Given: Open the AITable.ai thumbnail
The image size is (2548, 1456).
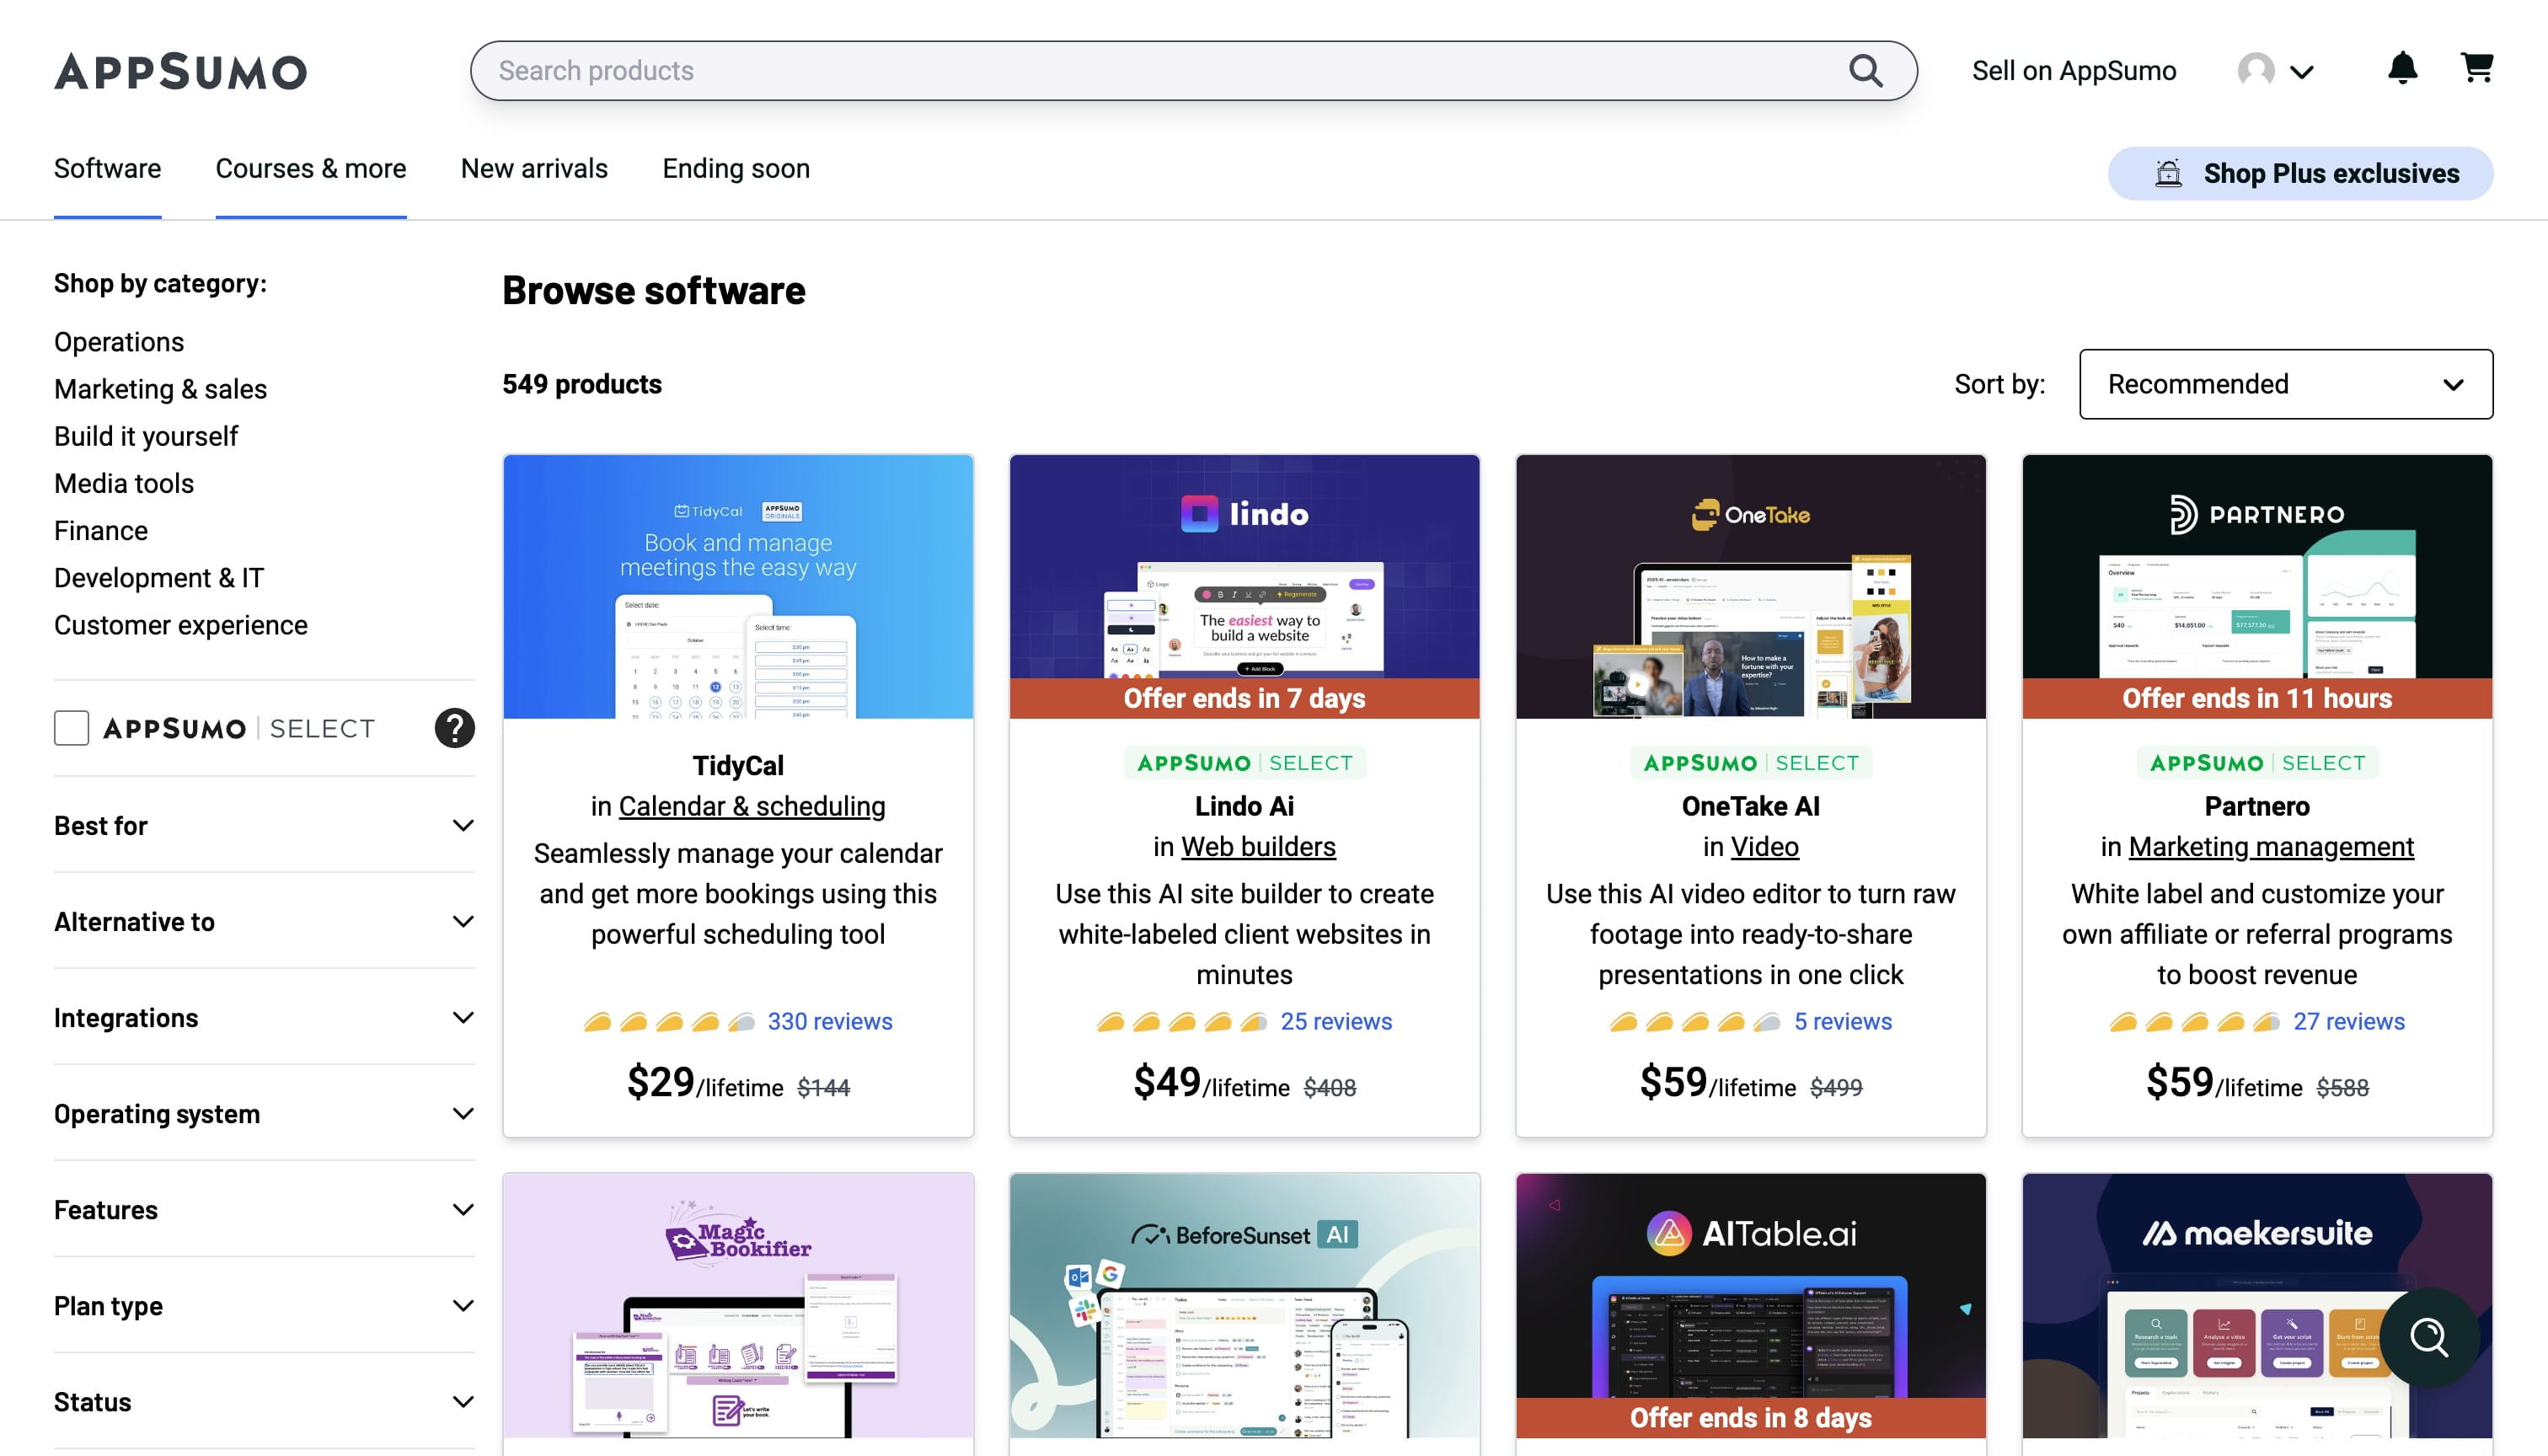Looking at the screenshot, I should coord(1751,1305).
